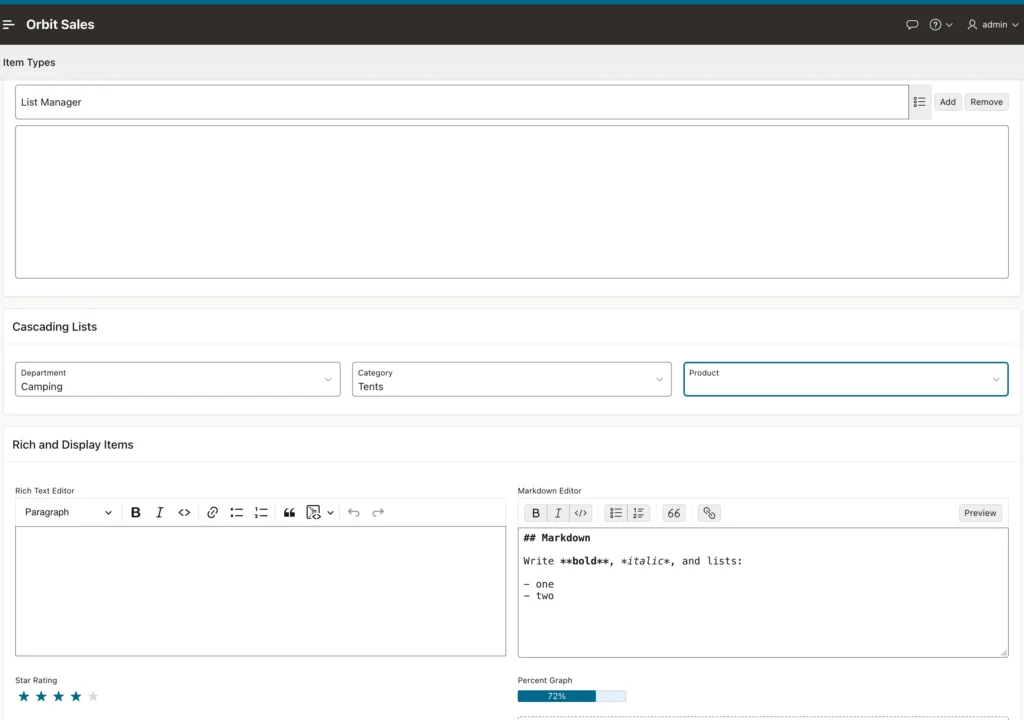Click redo in the Rich Text Editor
This screenshot has width=1024, height=720.
coord(377,512)
